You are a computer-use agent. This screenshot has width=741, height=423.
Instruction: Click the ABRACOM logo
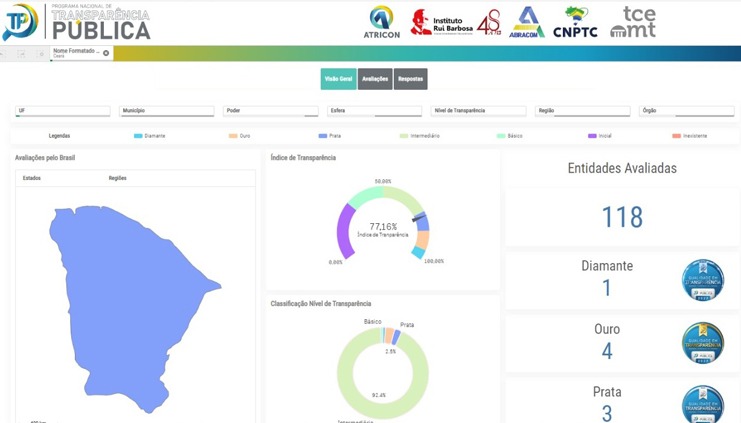527,22
